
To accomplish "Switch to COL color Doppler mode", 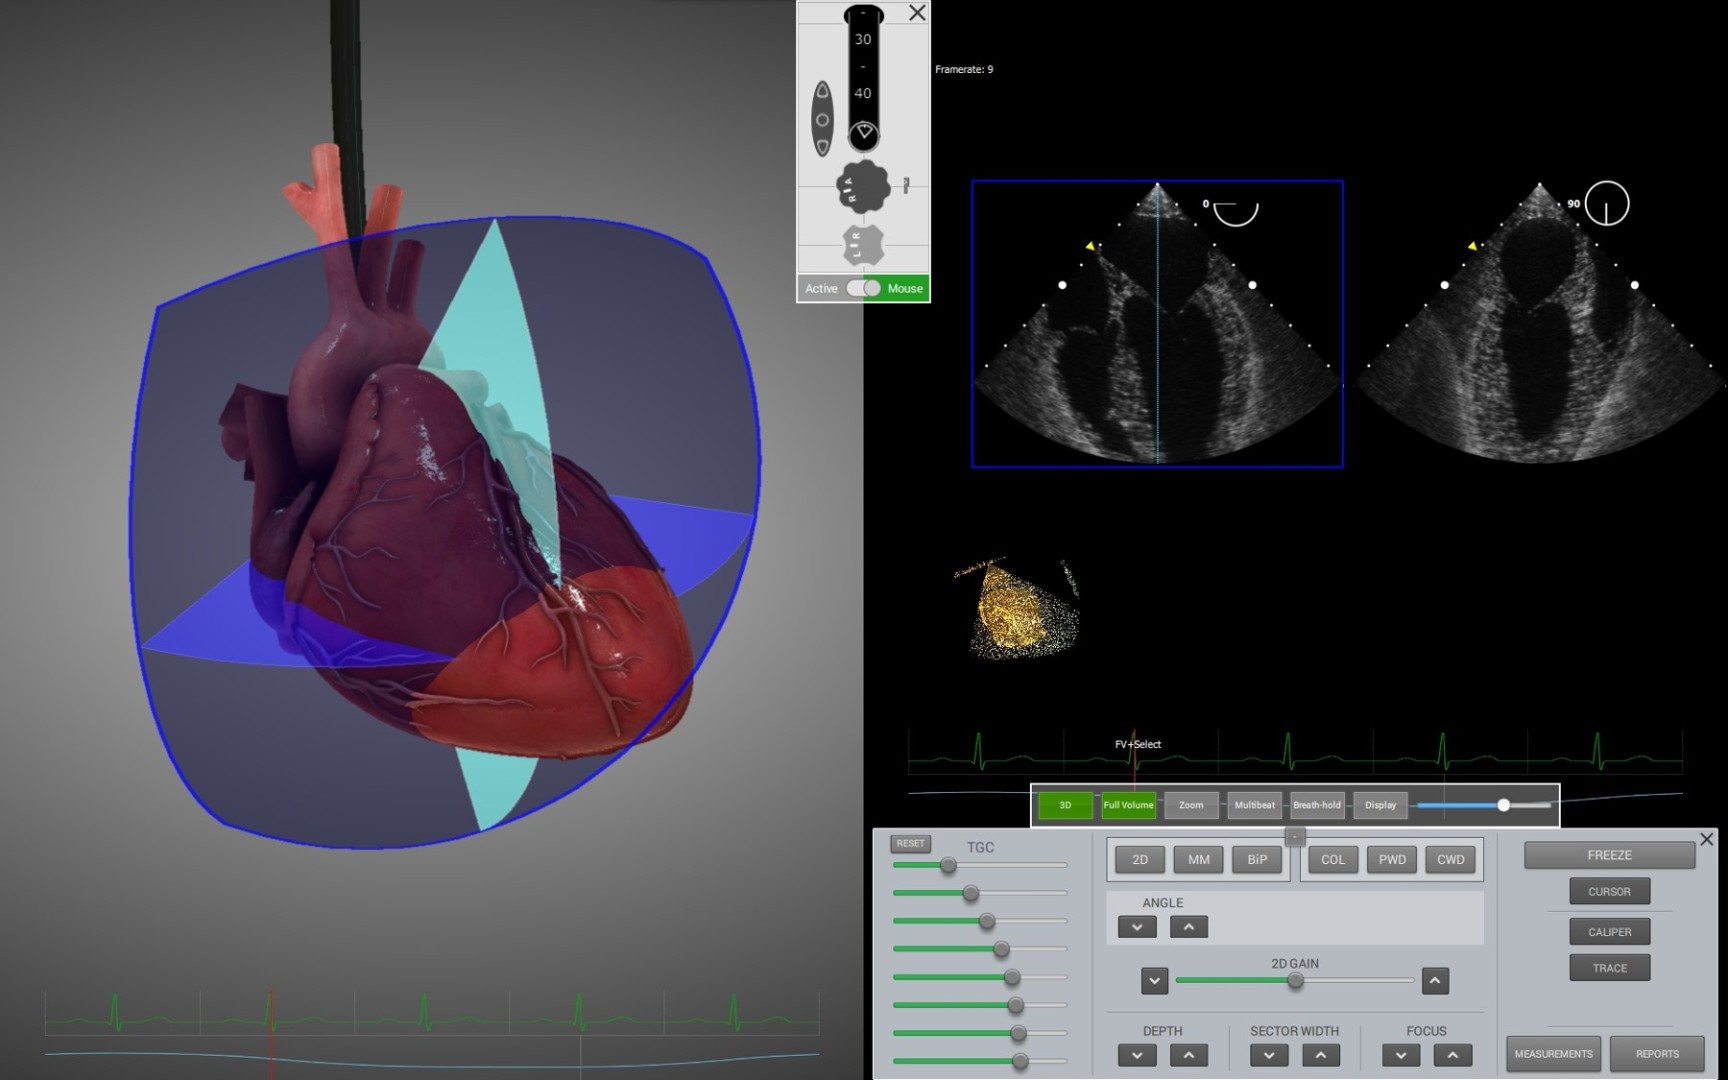I will [1332, 859].
